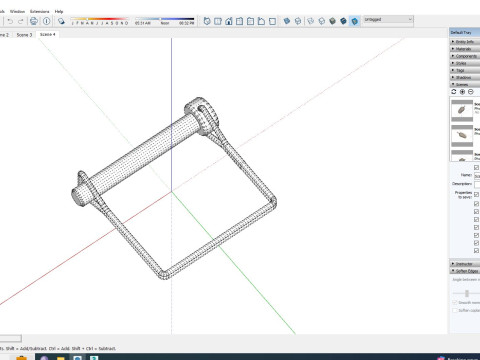This screenshot has height=360, width=480.
Task: Click the Undo arrow icon
Action: (10, 21)
